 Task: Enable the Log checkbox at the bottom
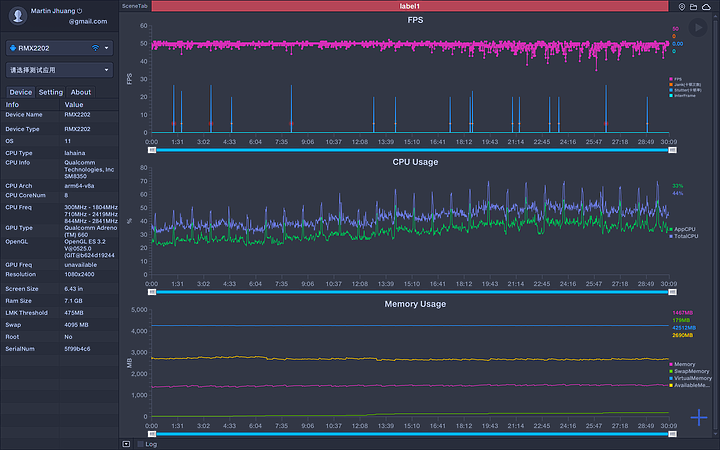(141, 444)
